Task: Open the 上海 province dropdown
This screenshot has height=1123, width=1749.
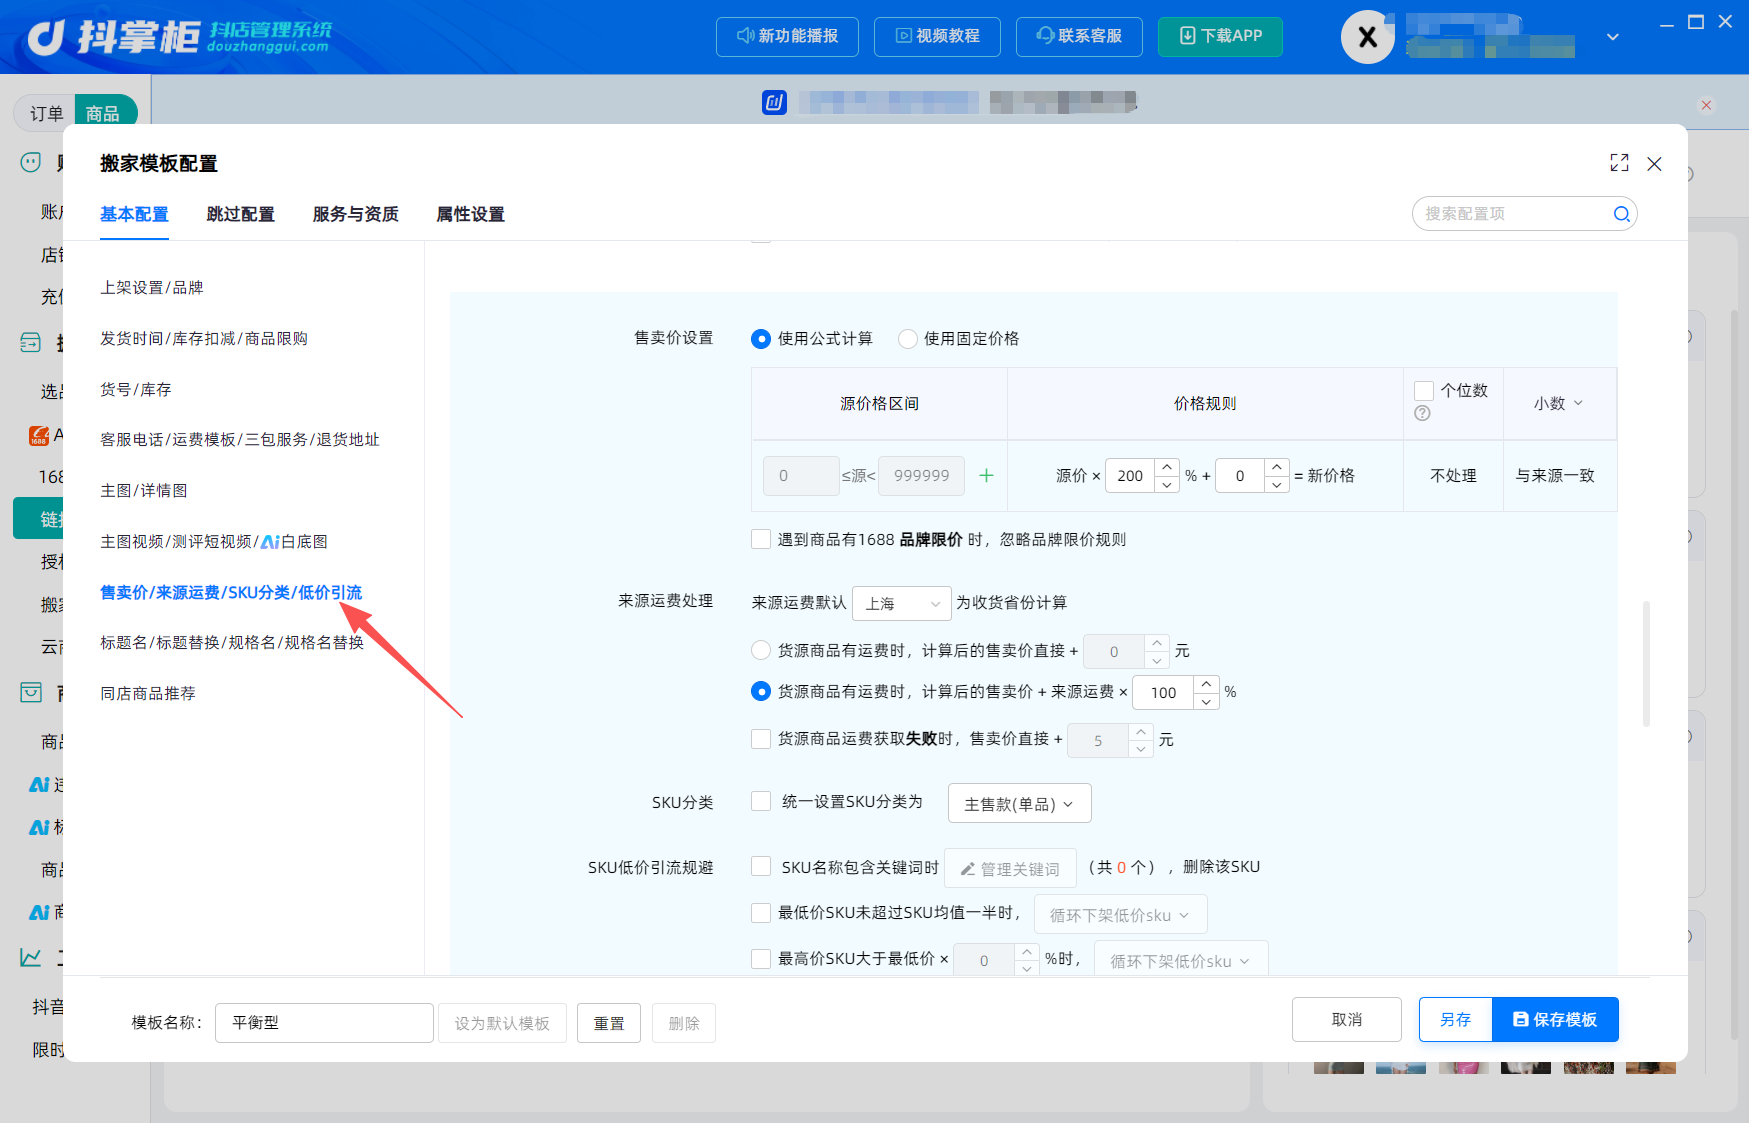Action: point(901,603)
